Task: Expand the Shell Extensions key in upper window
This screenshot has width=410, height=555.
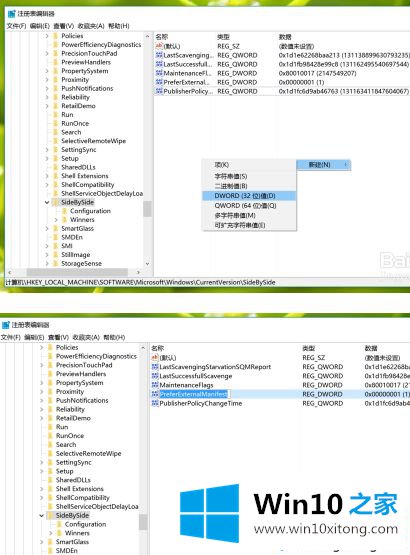Action: coord(47,176)
